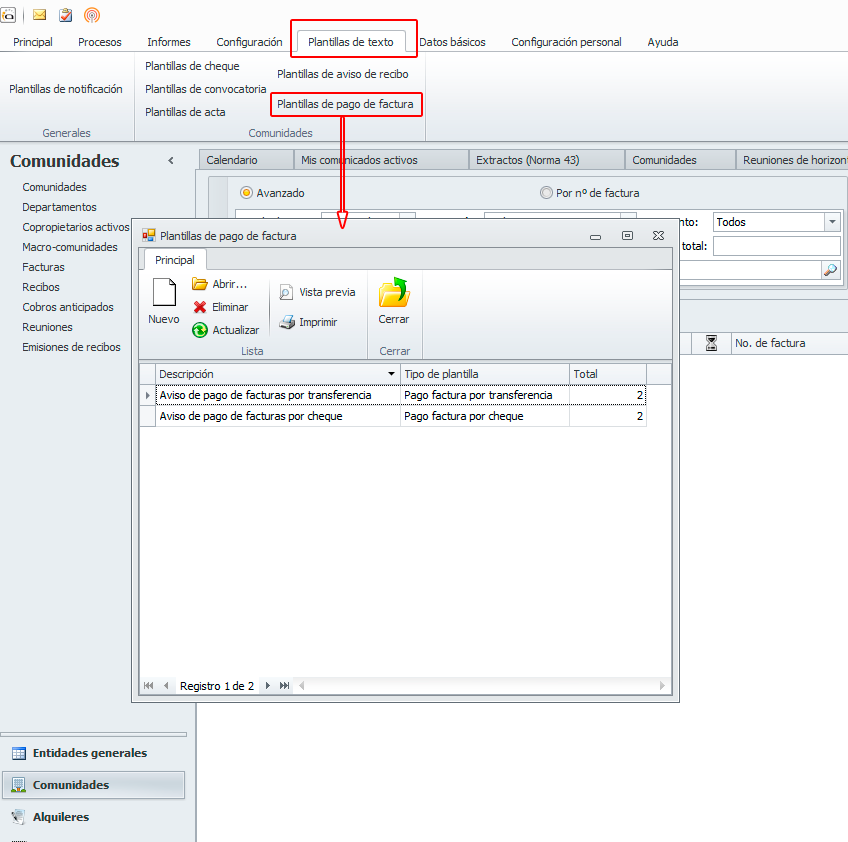Go to next record arrow
The image size is (848, 842).
point(267,686)
